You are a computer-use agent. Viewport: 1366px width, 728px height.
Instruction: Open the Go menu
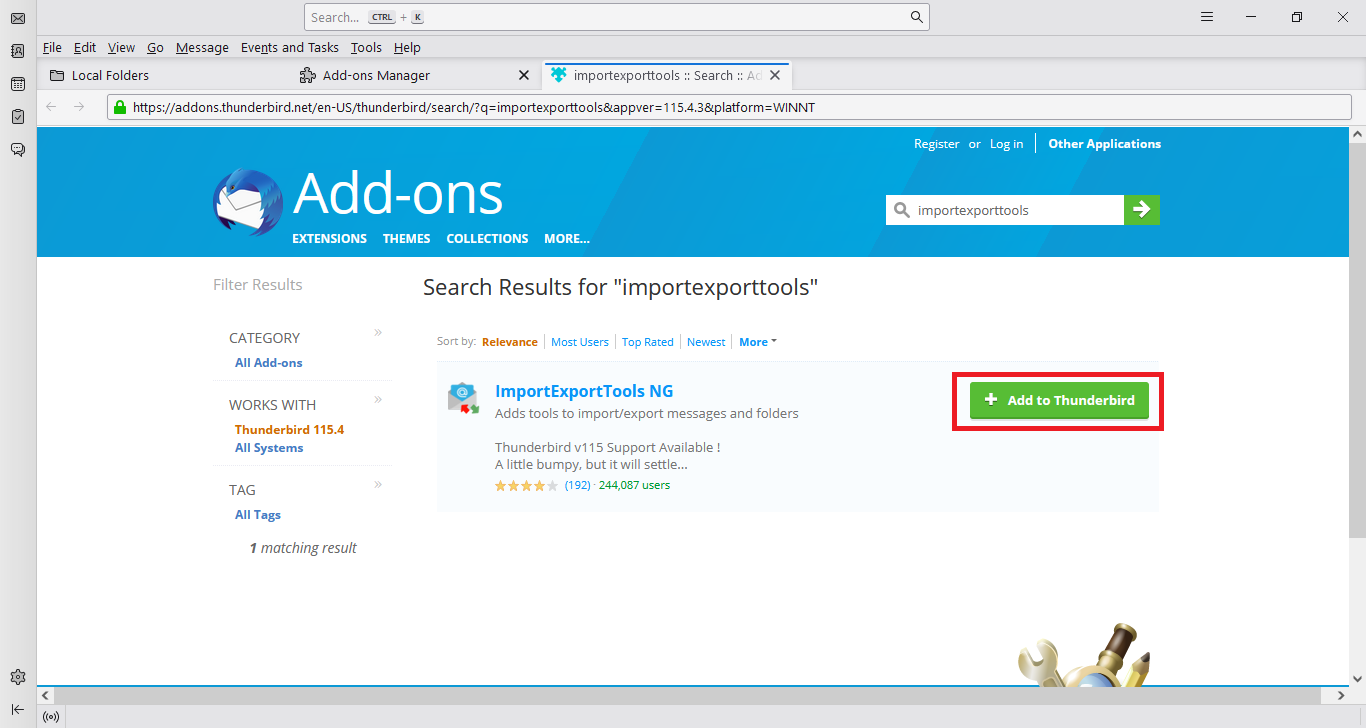point(155,47)
